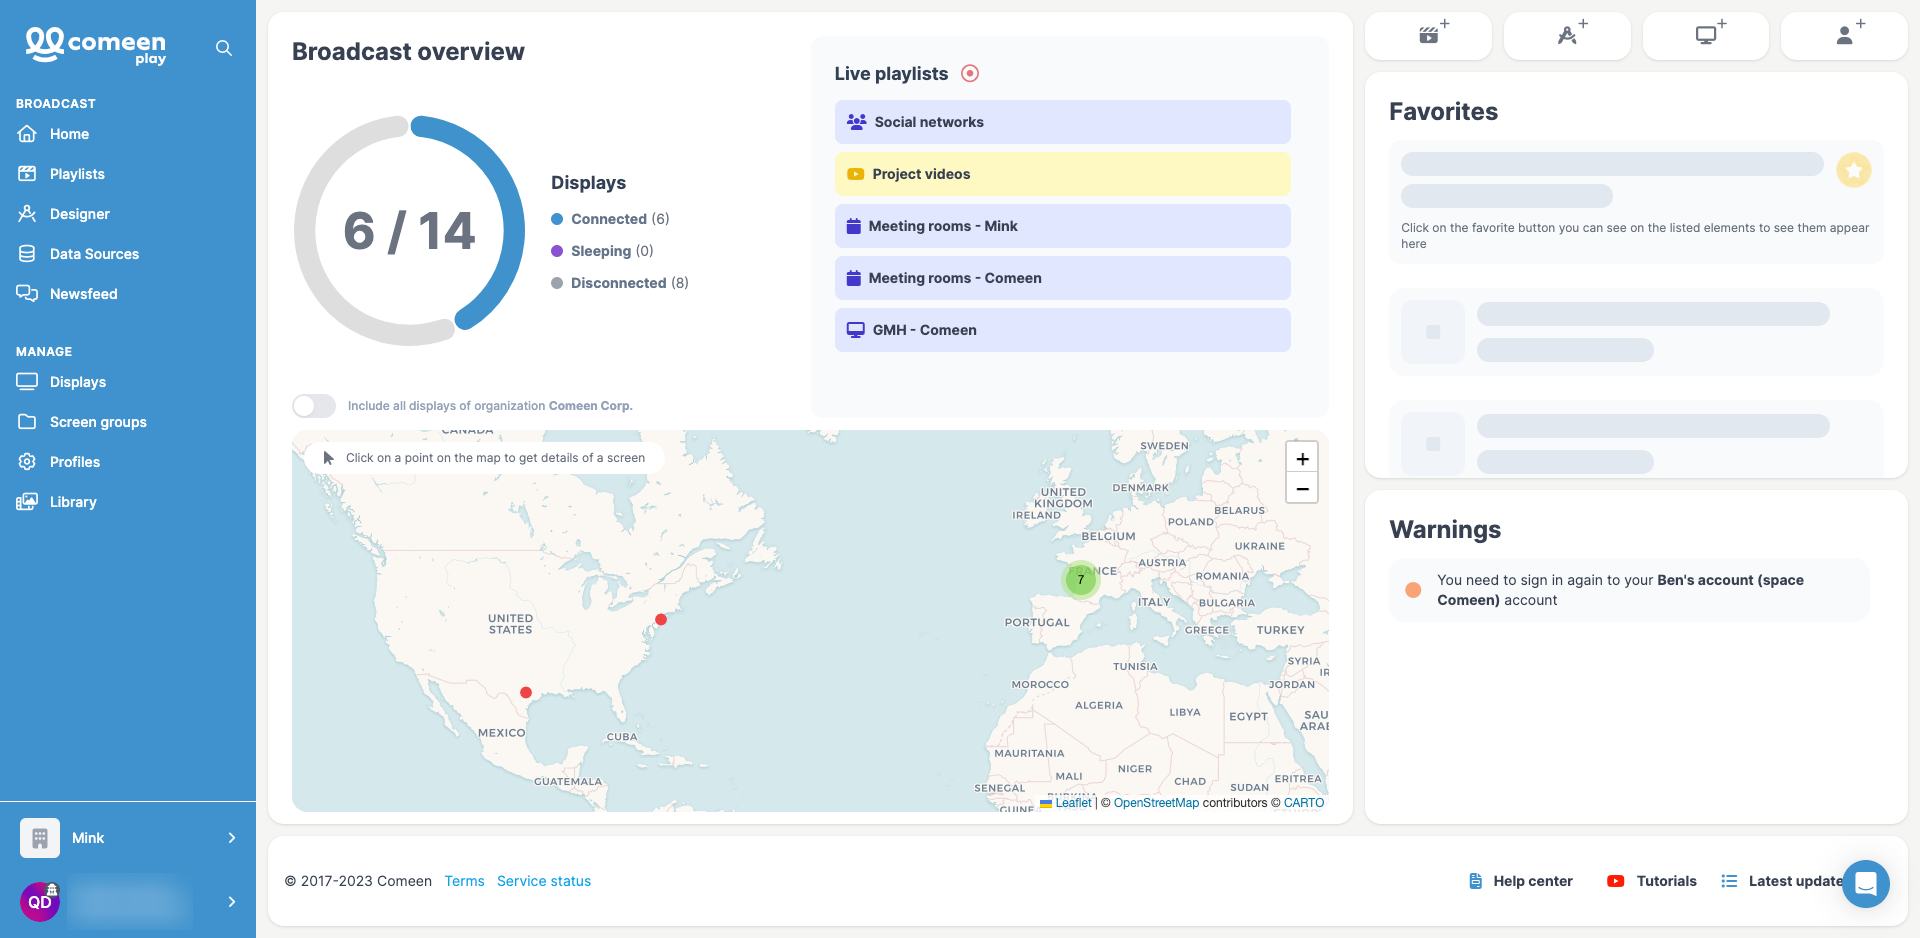This screenshot has height=938, width=1920.
Task: Click the Comeen play logo
Action: tap(95, 45)
